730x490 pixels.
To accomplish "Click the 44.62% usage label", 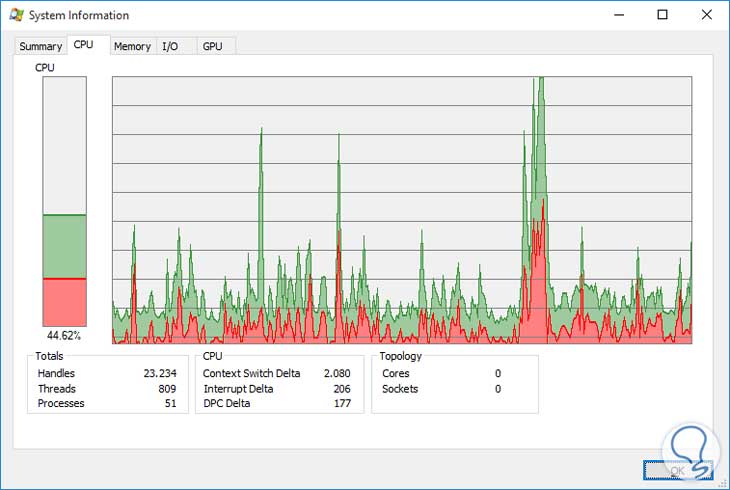I will pyautogui.click(x=64, y=335).
